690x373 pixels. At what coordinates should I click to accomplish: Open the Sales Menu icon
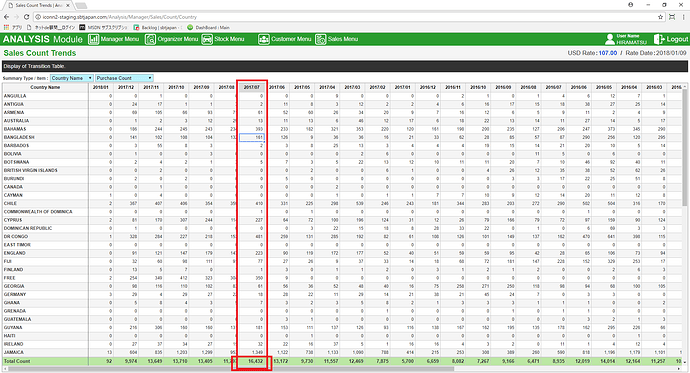click(x=320, y=39)
